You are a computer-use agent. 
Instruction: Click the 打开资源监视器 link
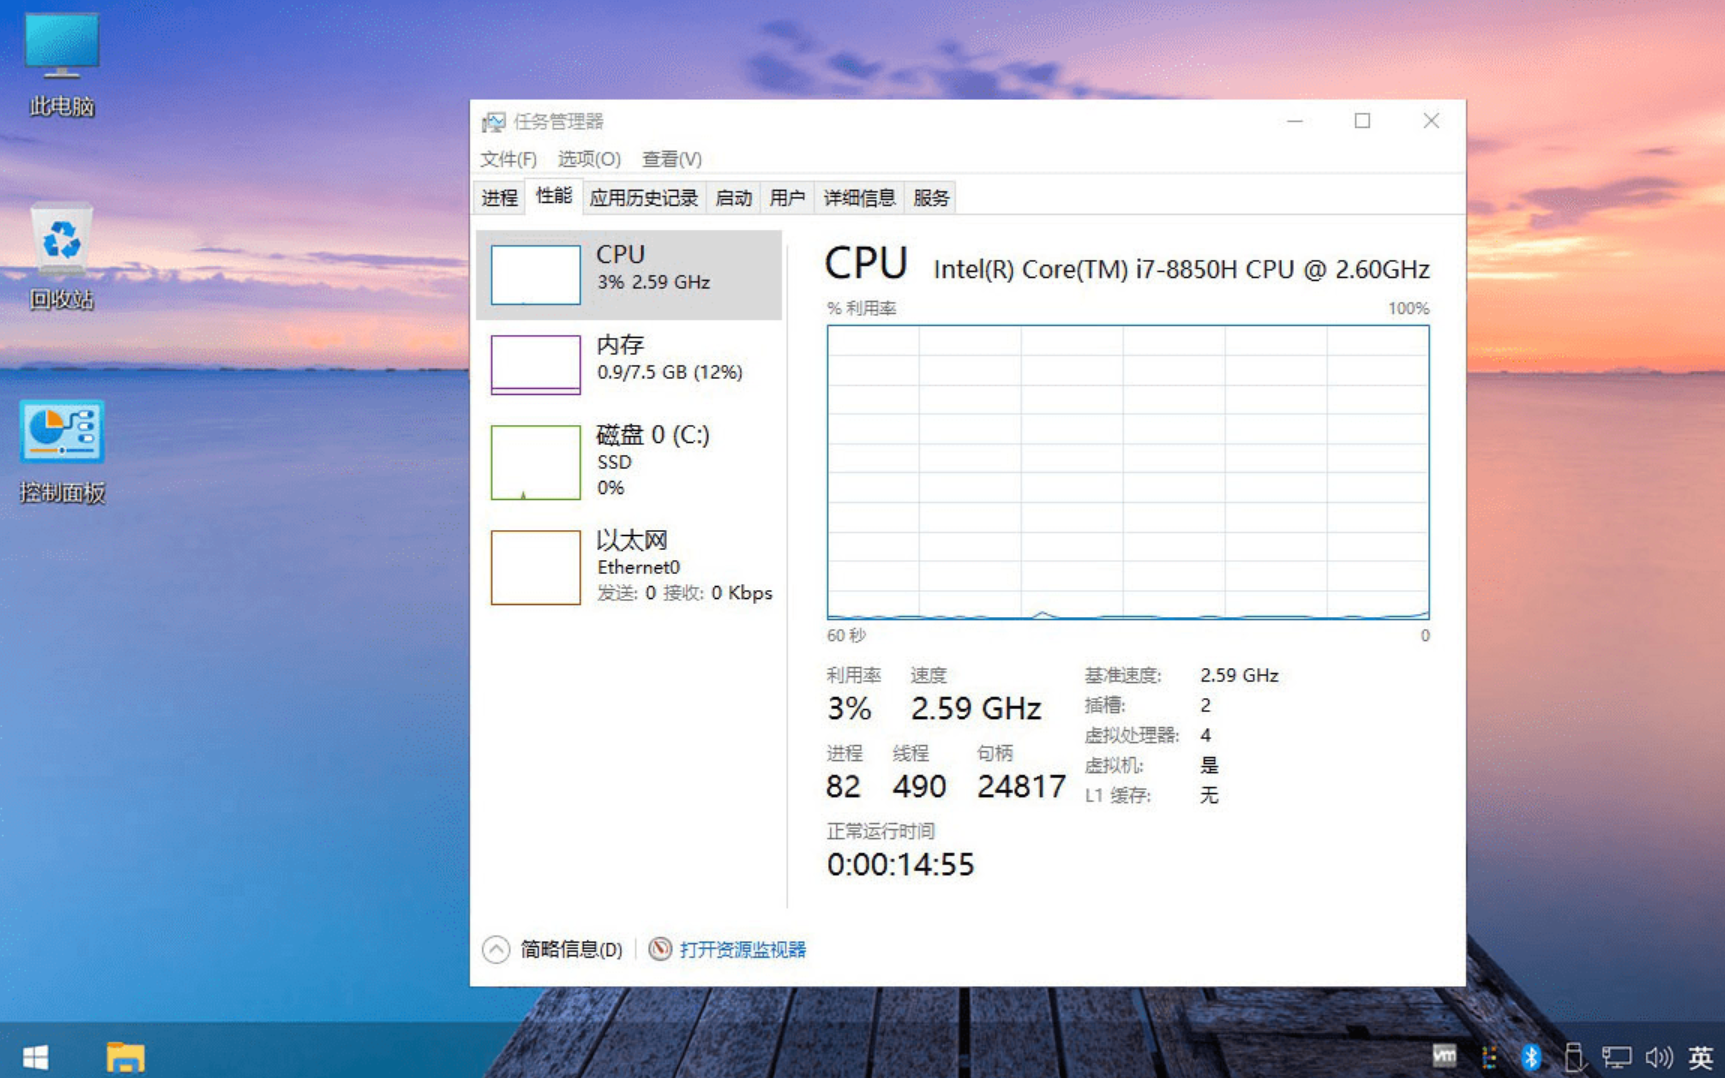point(742,950)
